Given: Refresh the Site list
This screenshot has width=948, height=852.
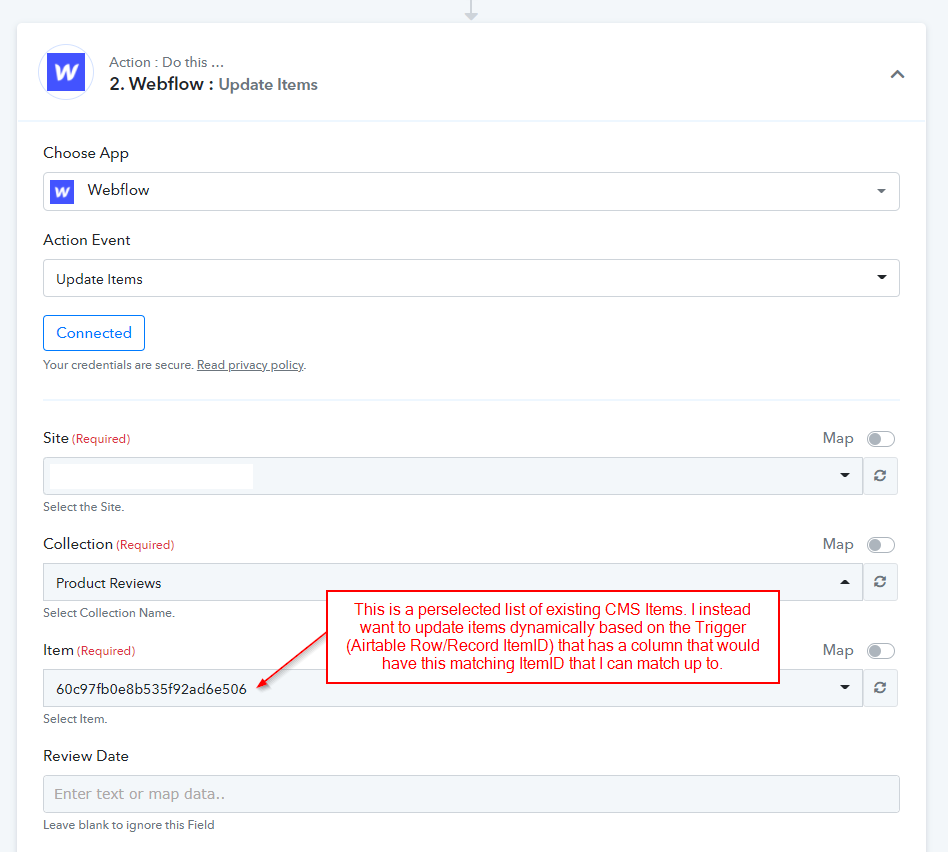Looking at the screenshot, I should (x=880, y=476).
